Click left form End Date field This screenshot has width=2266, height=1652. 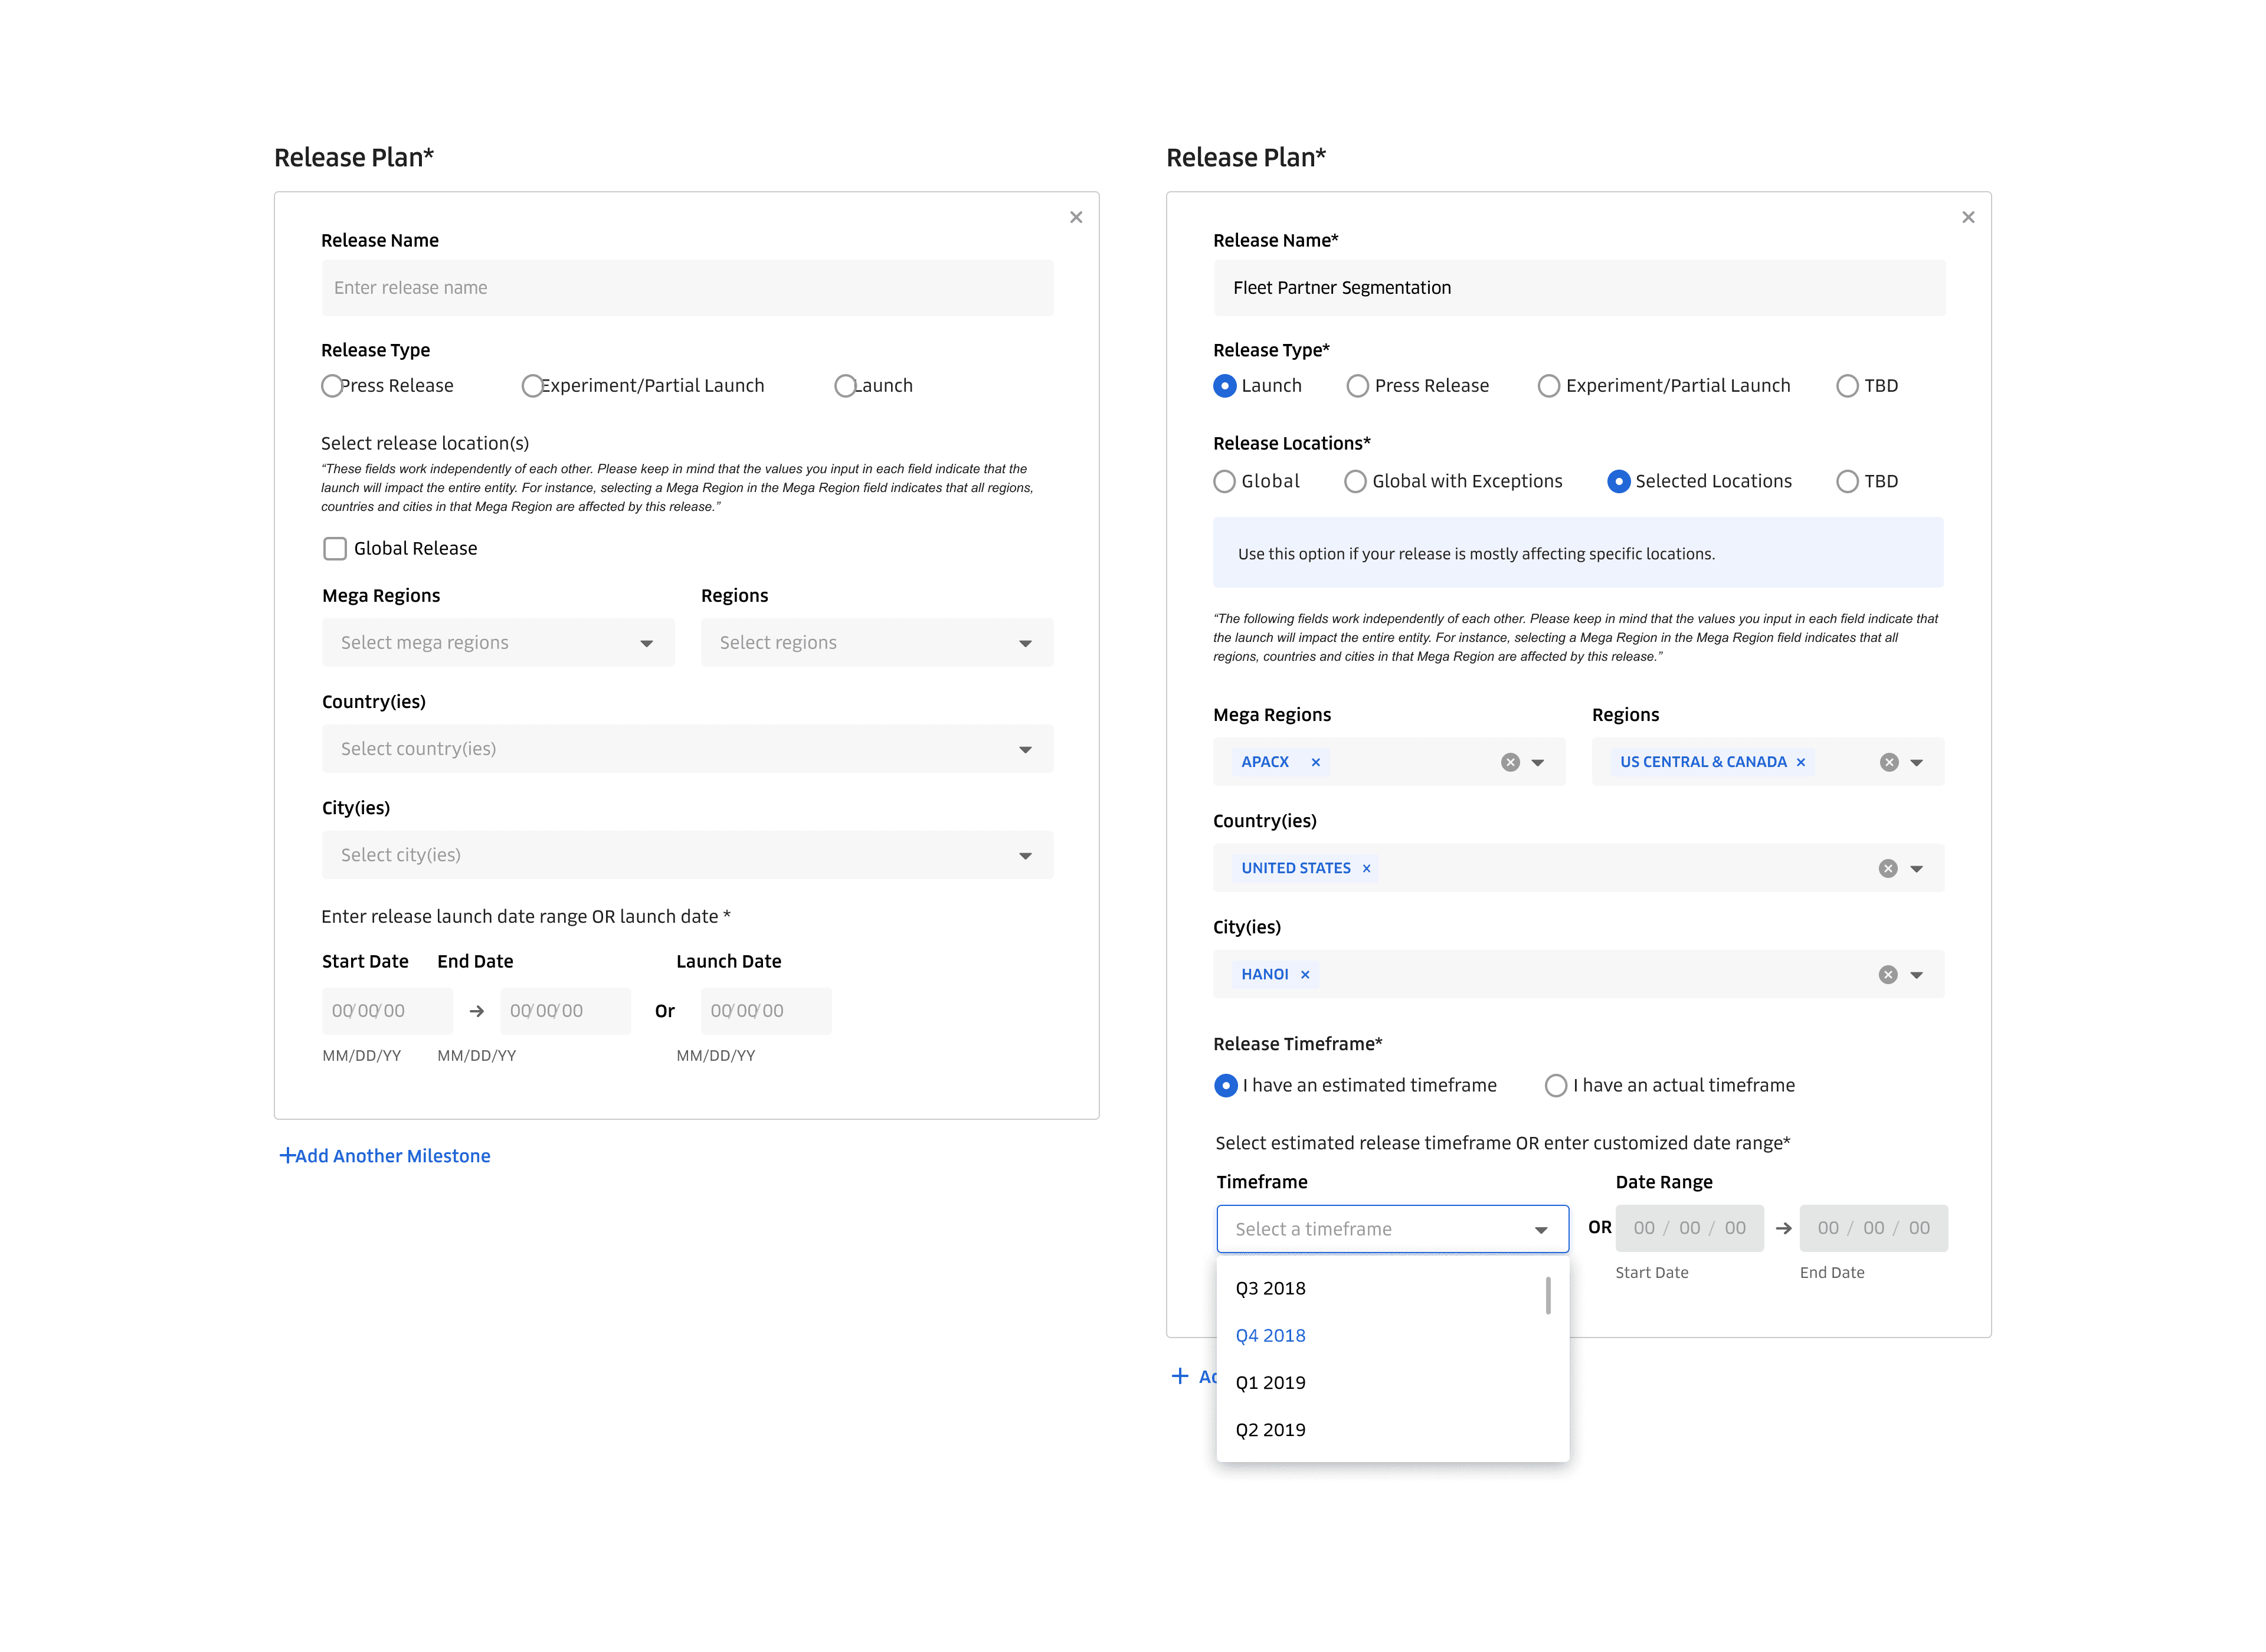pyautogui.click(x=565, y=1011)
